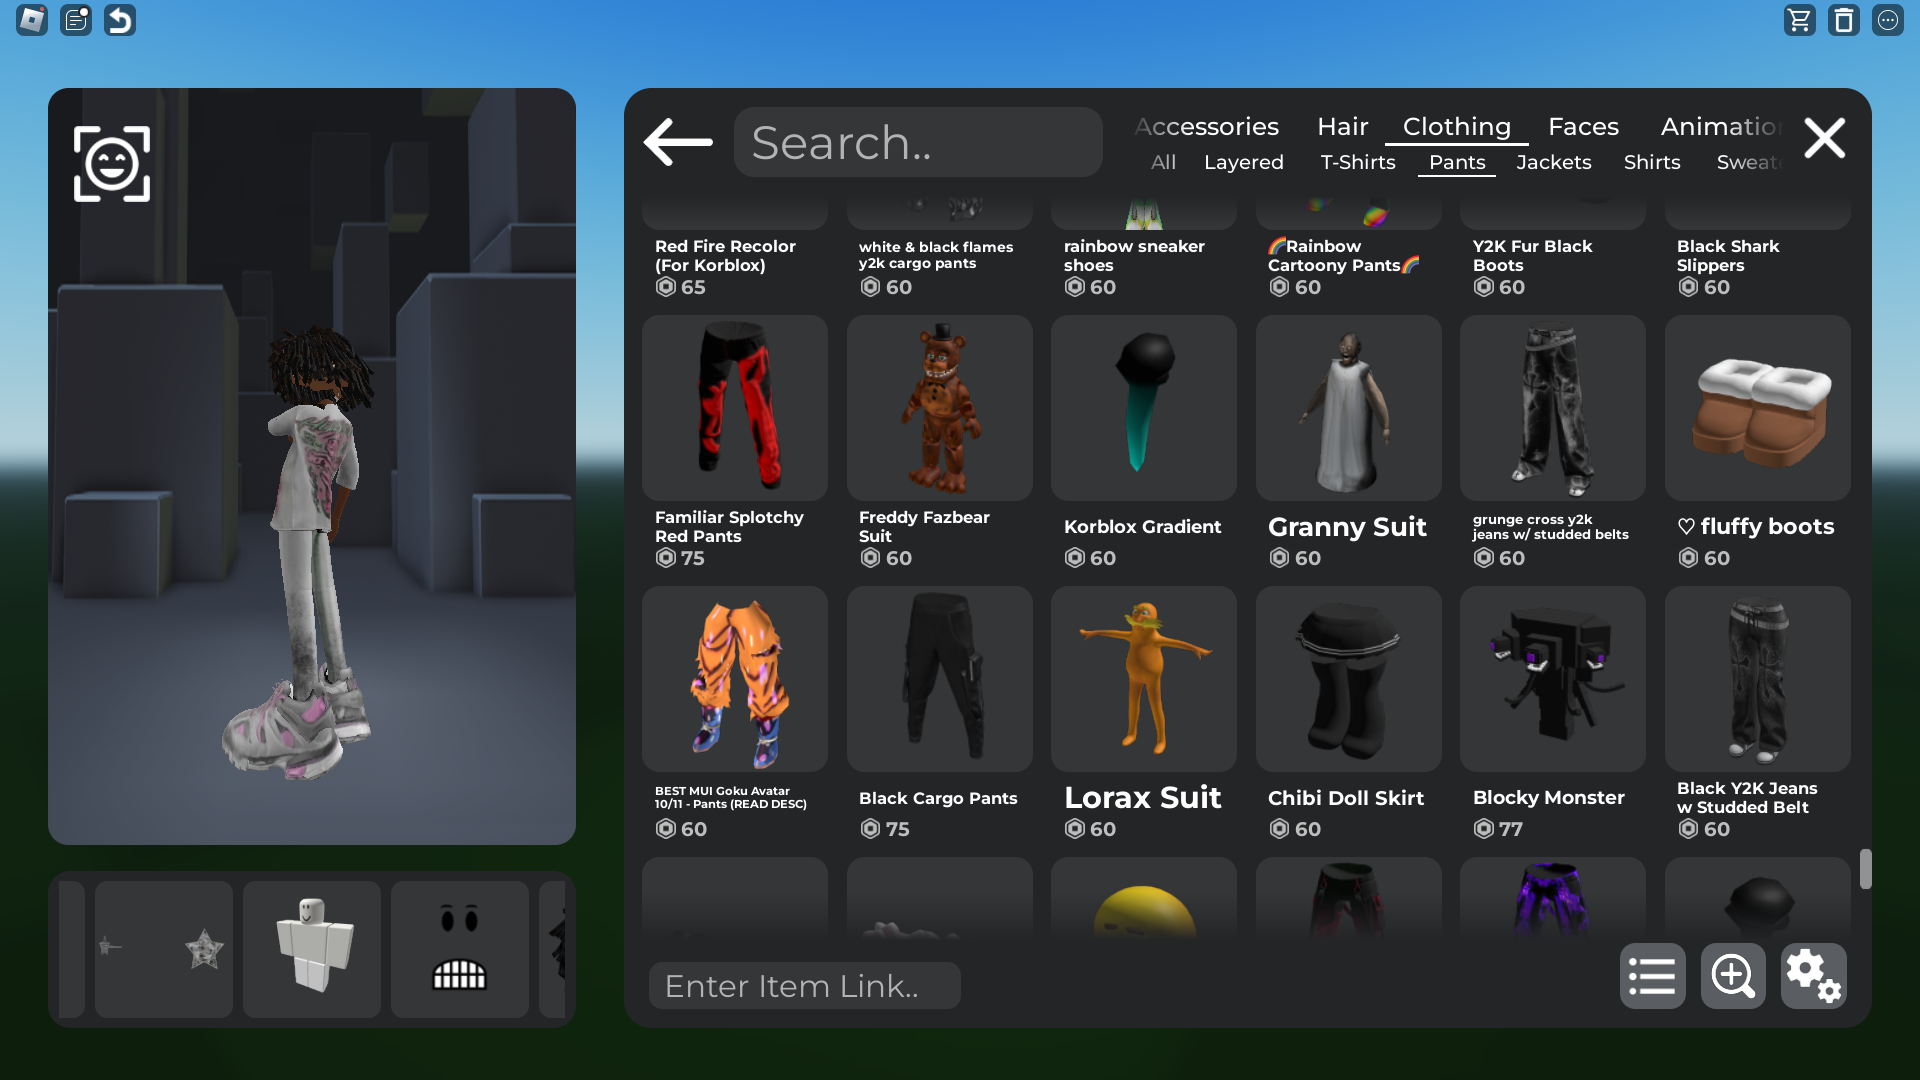The height and width of the screenshot is (1080, 1920).
Task: Click the back arrow icon
Action: point(678,142)
